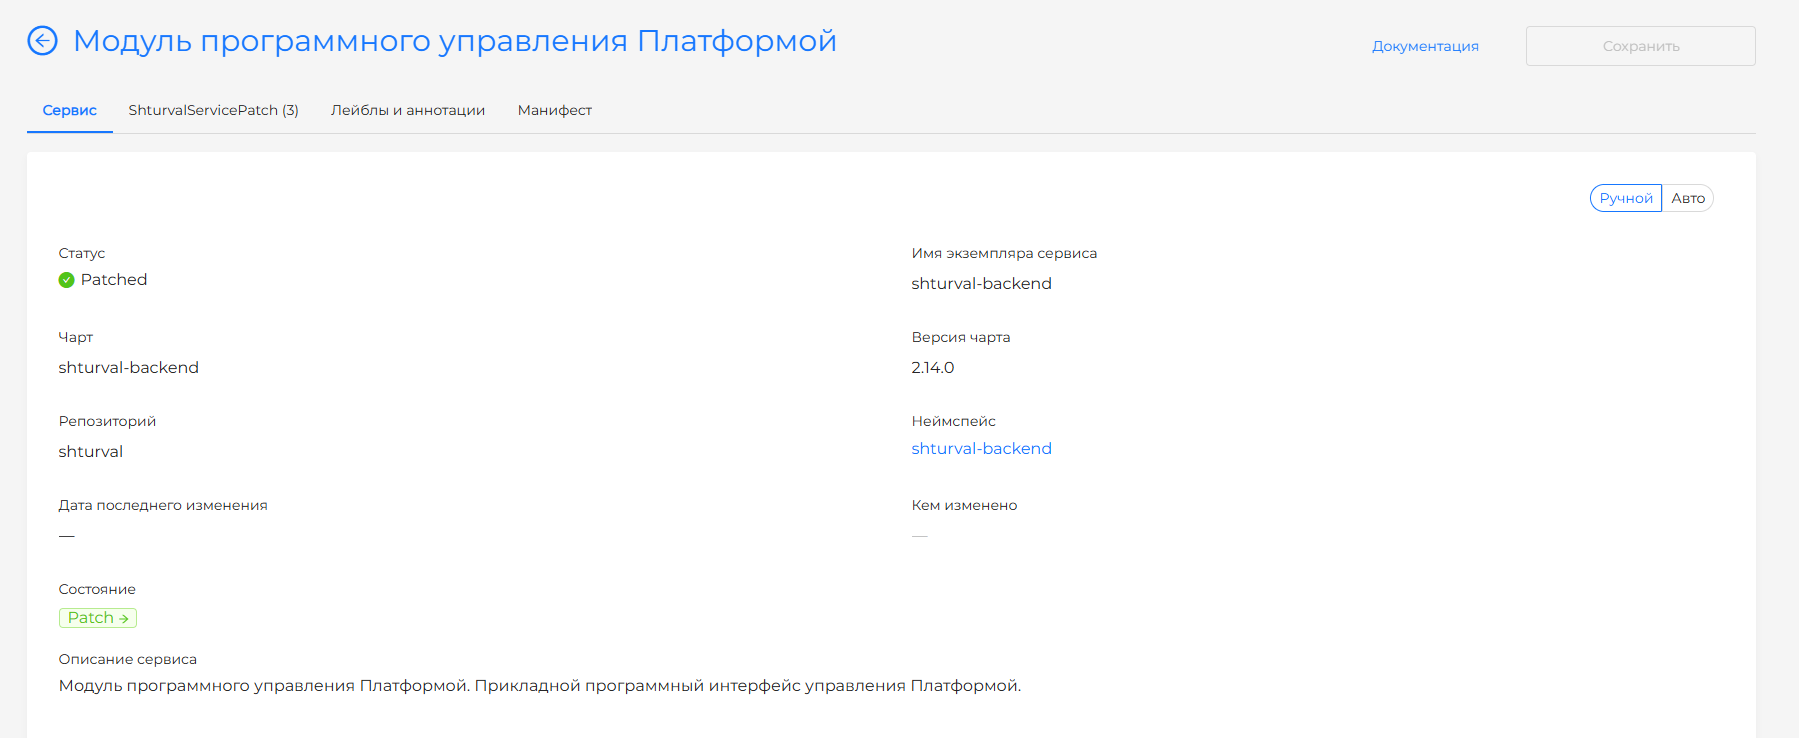The image size is (1799, 738).
Task: Click the Дата последнего изменения label
Action: pyautogui.click(x=163, y=505)
